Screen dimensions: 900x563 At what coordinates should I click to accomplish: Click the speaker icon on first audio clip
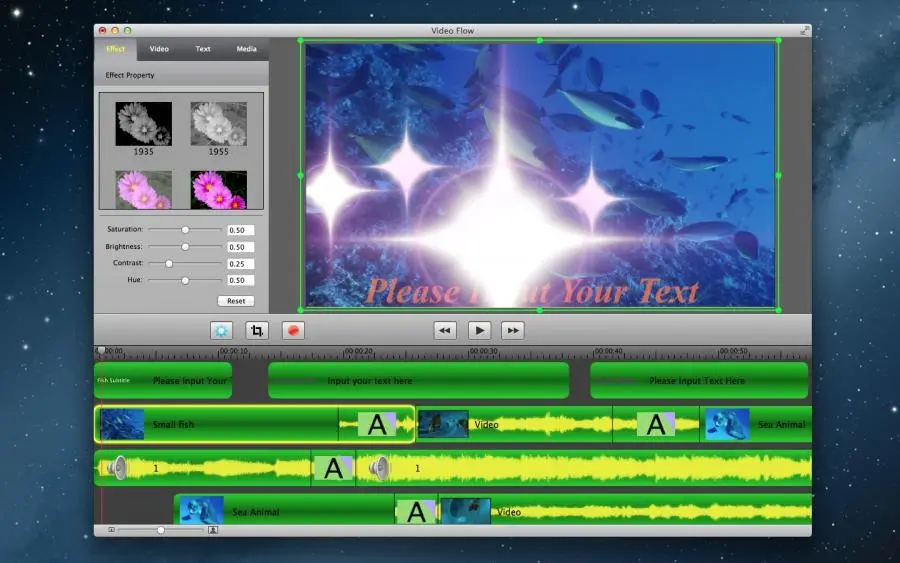[x=117, y=468]
